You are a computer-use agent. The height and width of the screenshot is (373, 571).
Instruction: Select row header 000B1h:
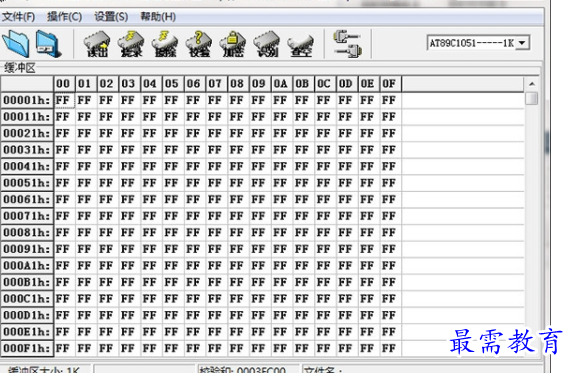[x=27, y=282]
